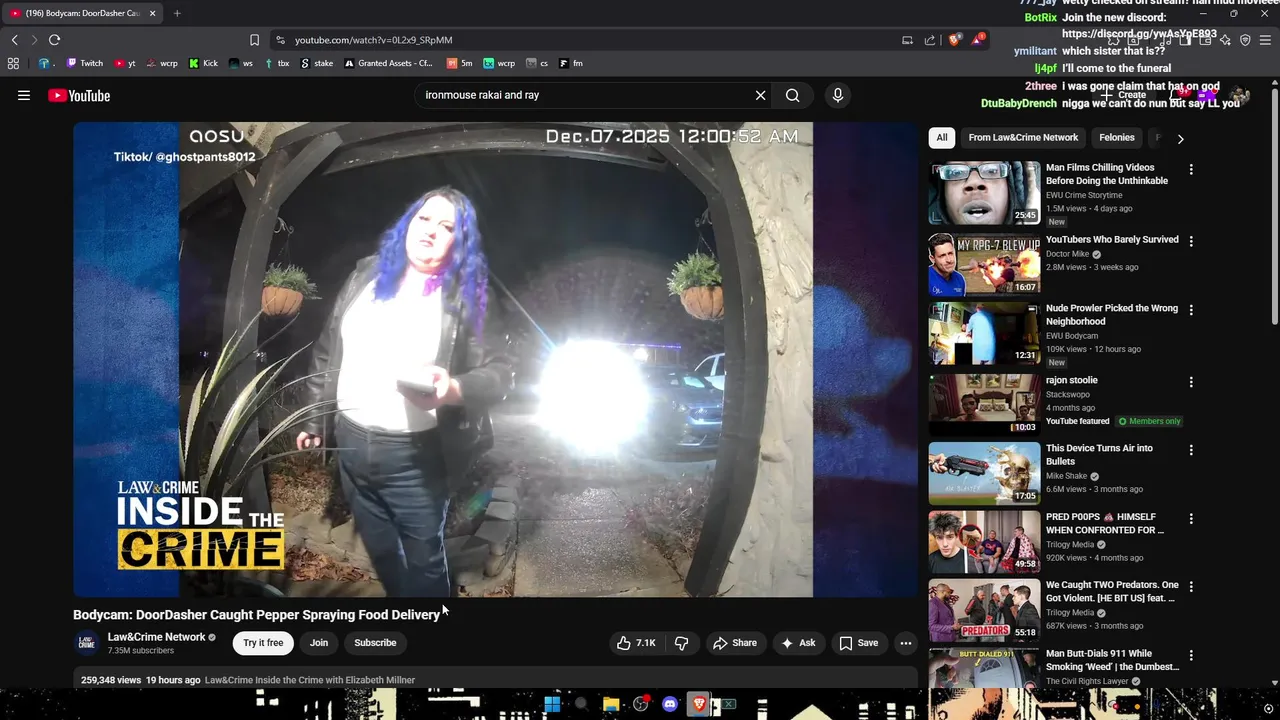Screen dimensions: 1280x720
Task: Open PRED P00PS HIMSELF video title
Action: [1104, 524]
